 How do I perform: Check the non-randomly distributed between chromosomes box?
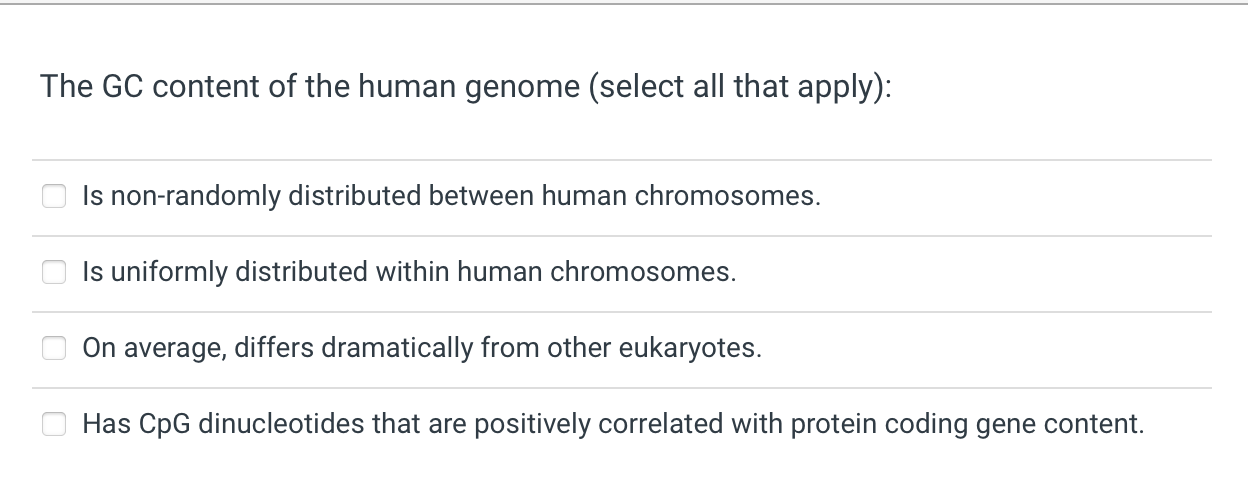(x=54, y=196)
